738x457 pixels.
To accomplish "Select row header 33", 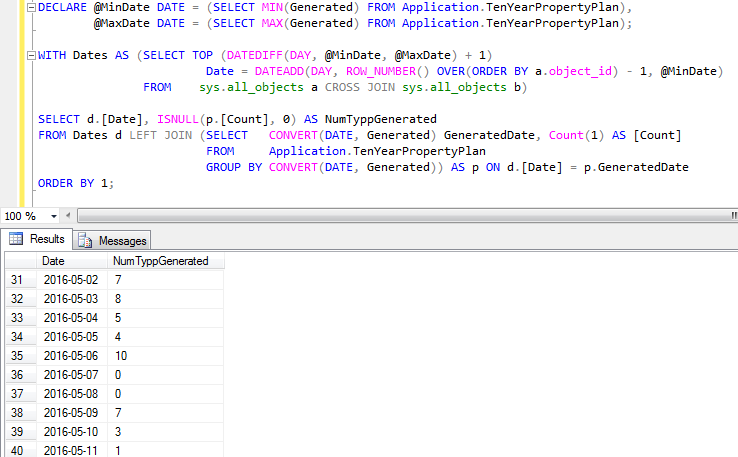I will [21, 318].
